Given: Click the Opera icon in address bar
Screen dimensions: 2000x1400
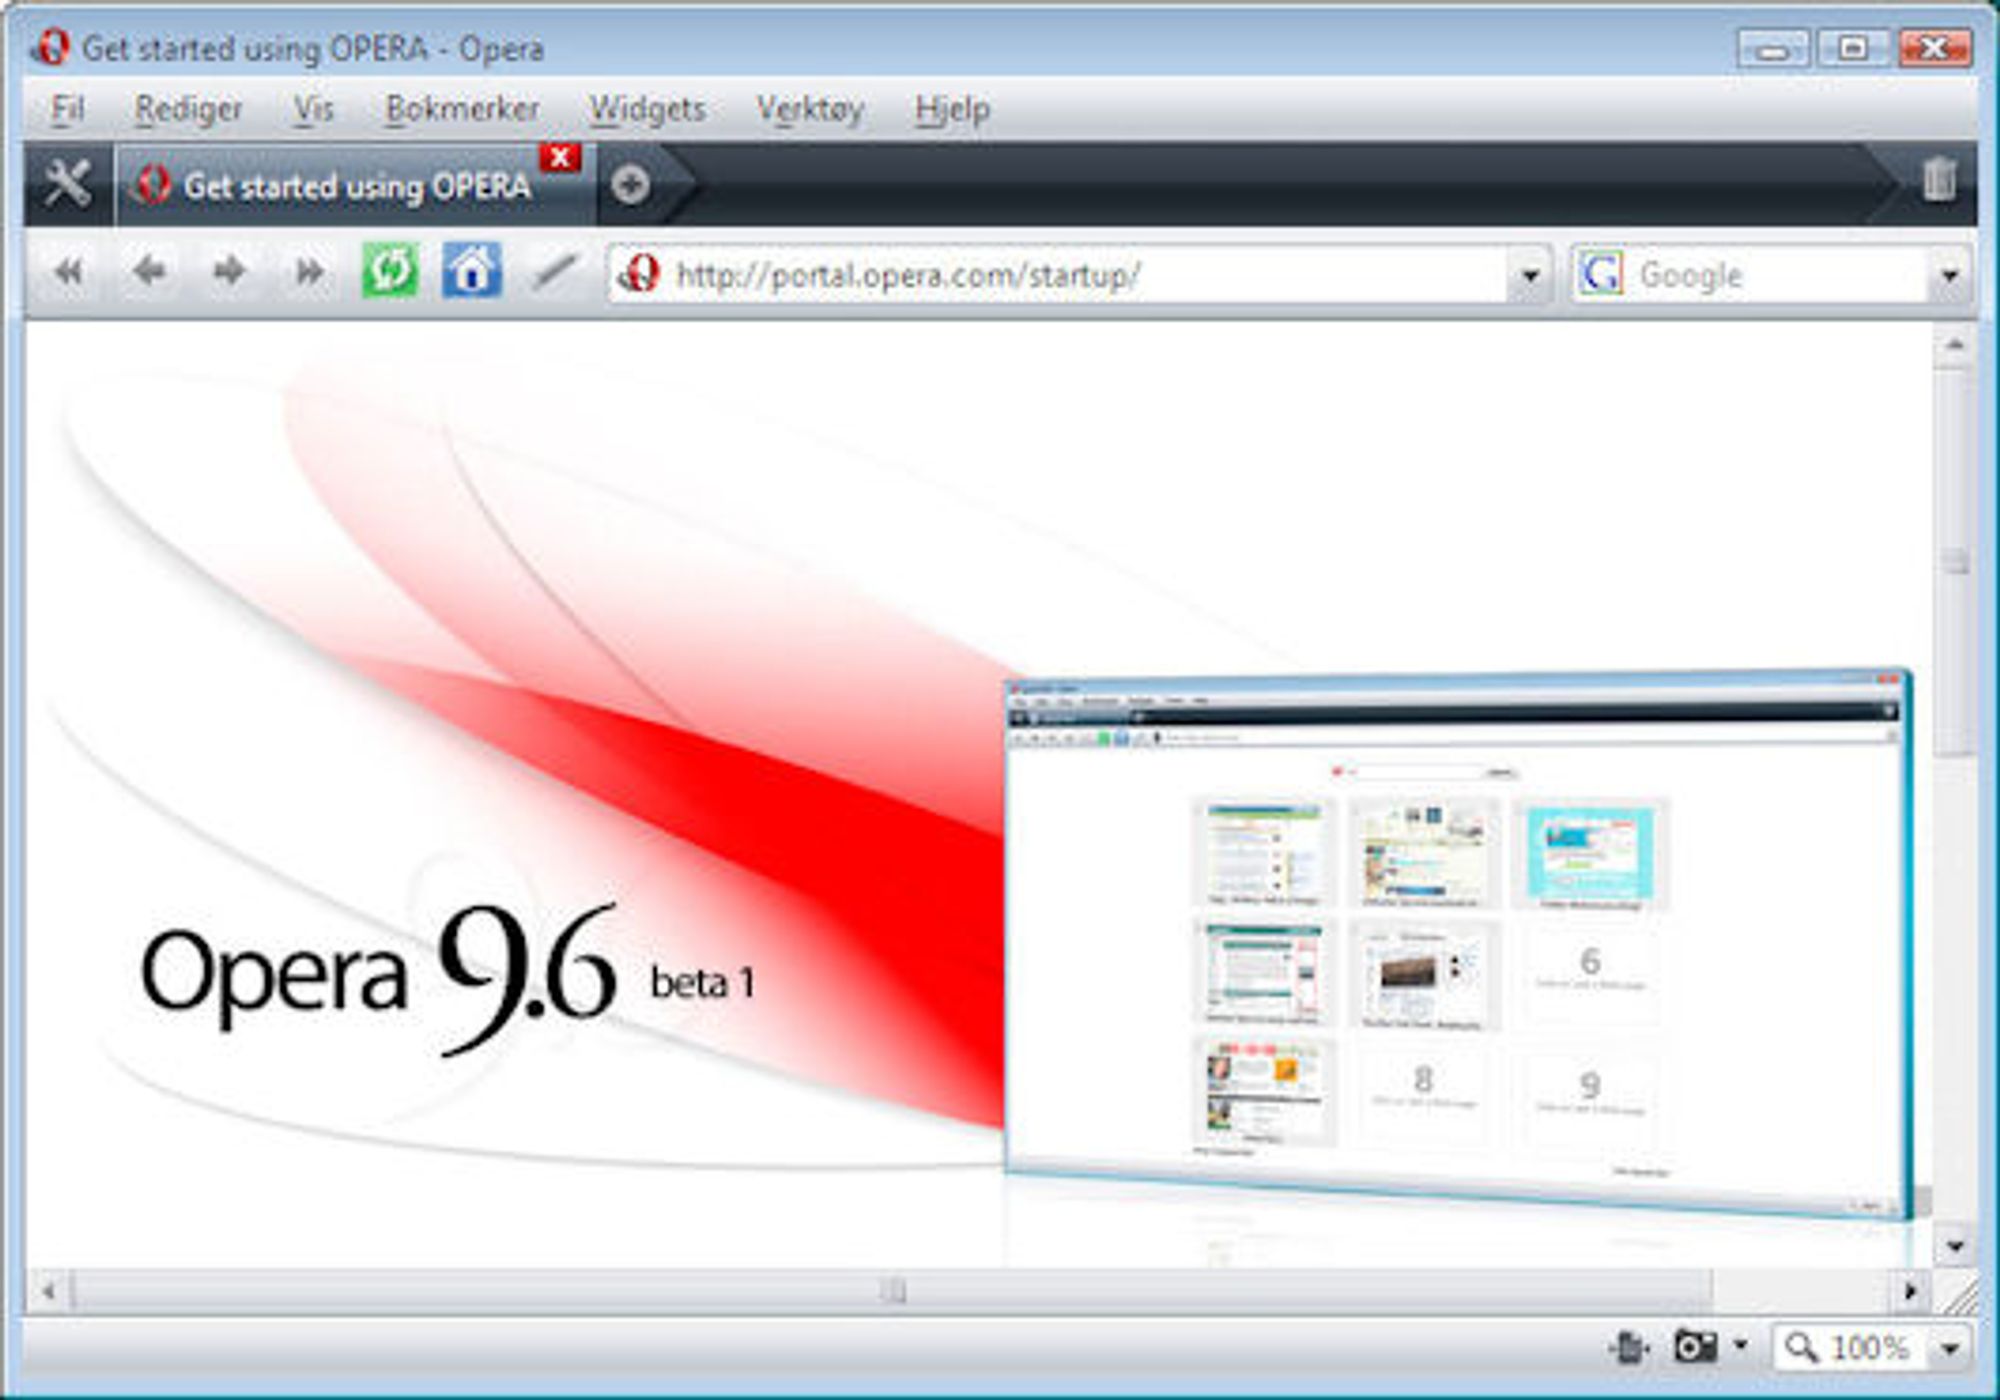Looking at the screenshot, I should [x=639, y=273].
